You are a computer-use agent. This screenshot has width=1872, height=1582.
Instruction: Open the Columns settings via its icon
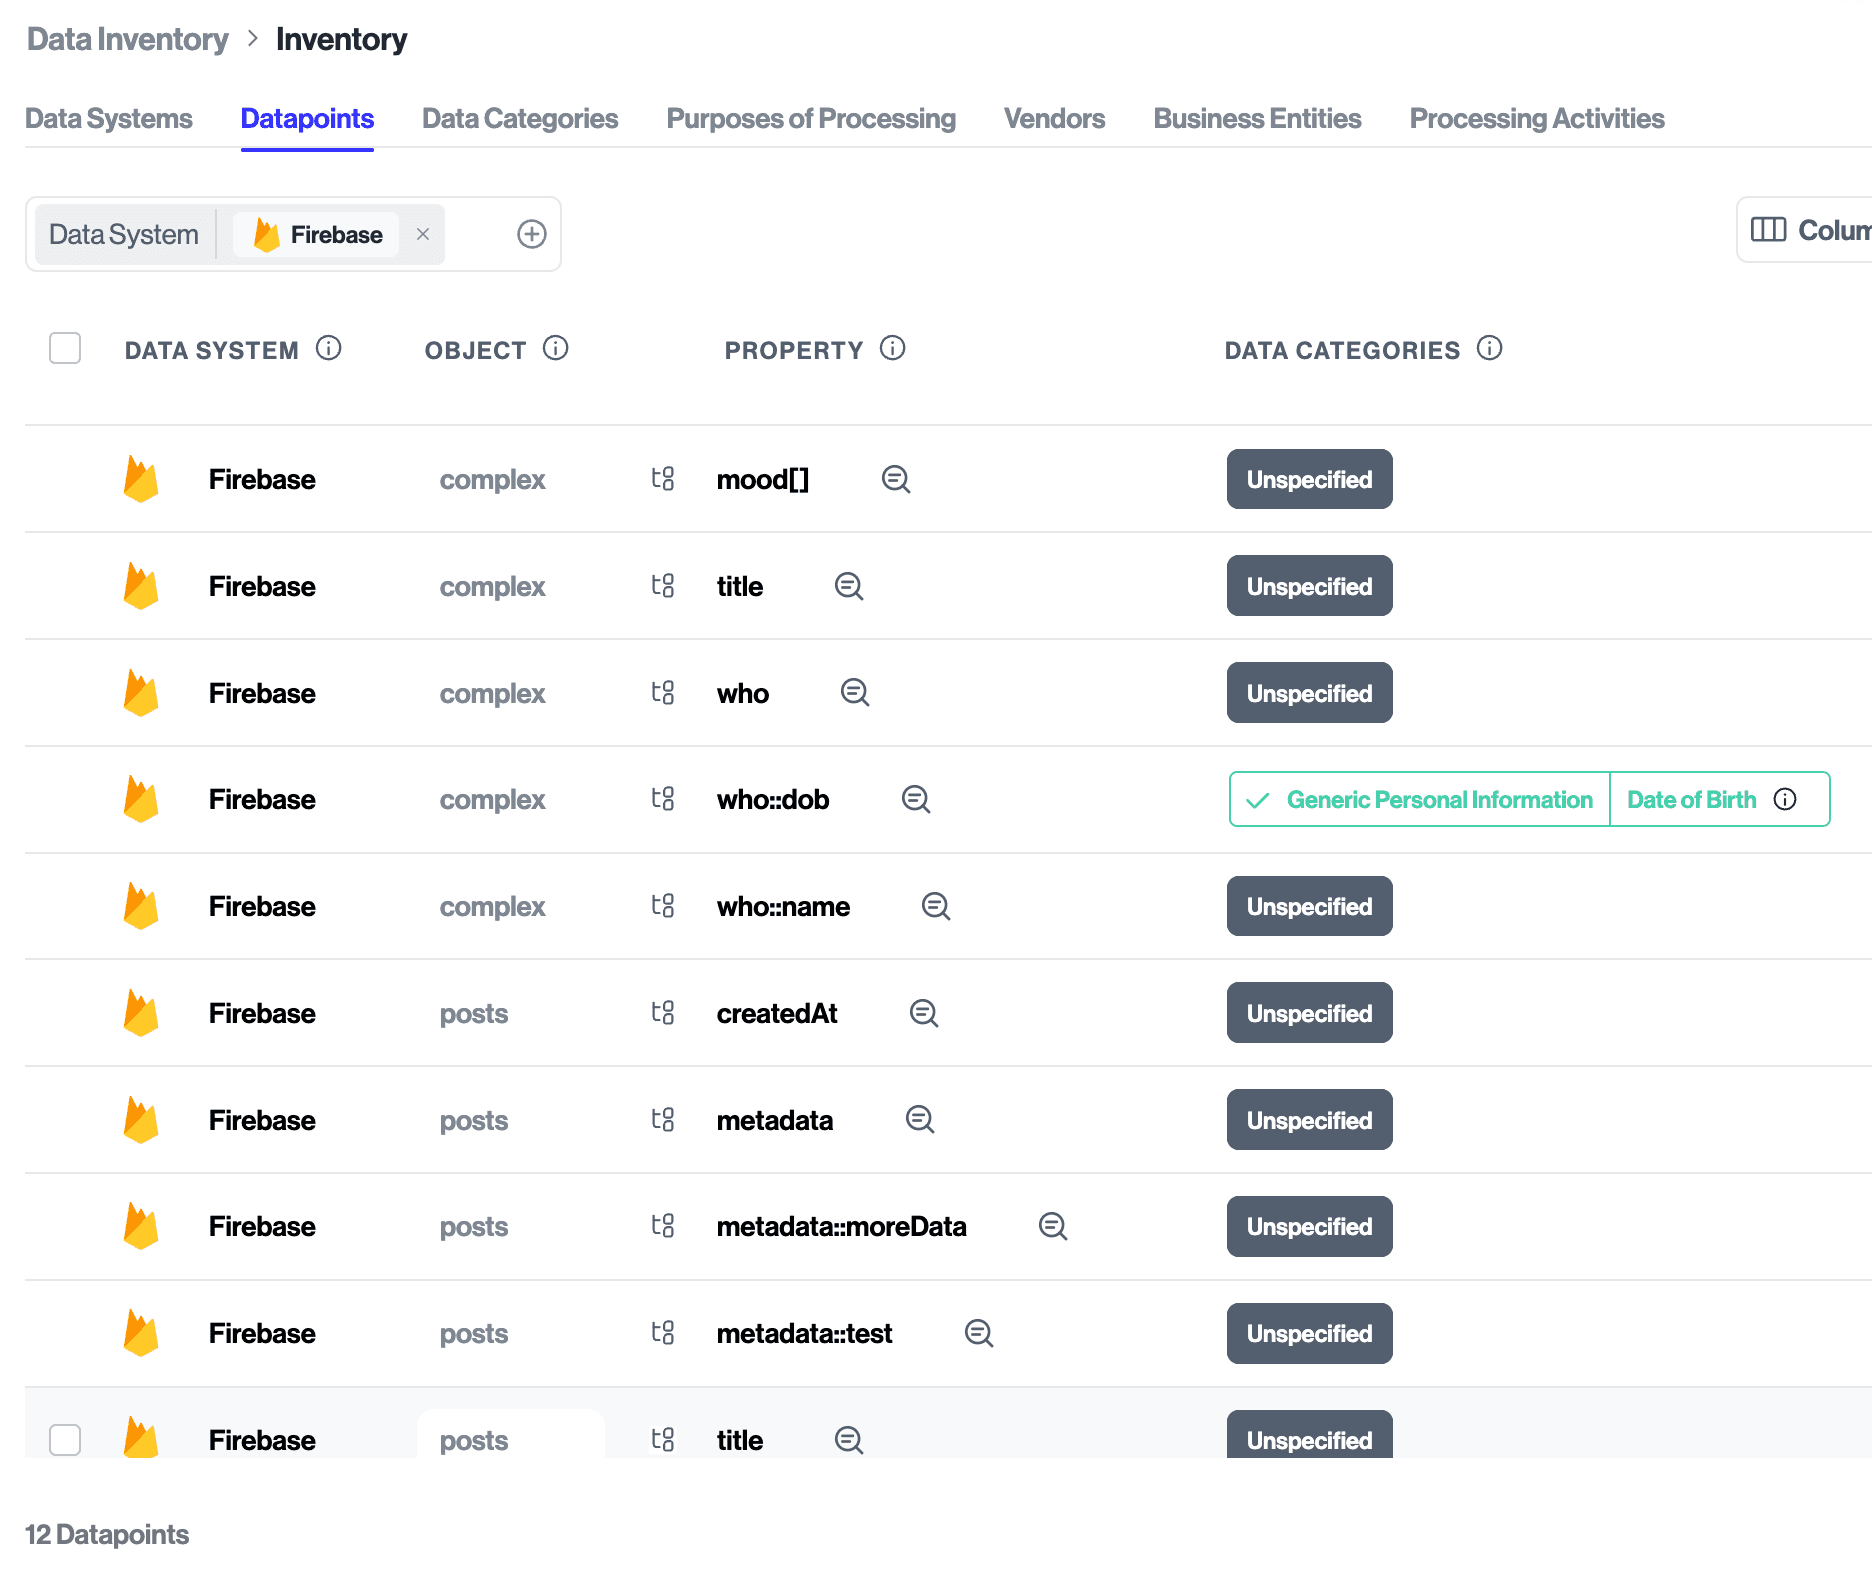pyautogui.click(x=1769, y=230)
